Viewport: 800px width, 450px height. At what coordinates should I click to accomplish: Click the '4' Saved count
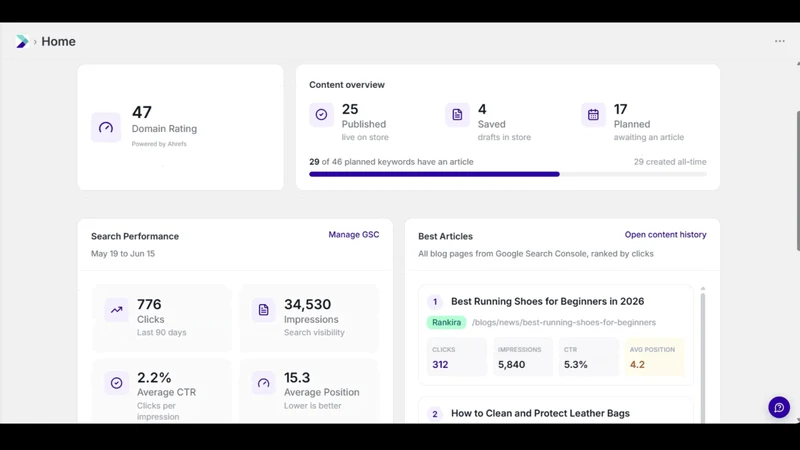click(482, 109)
